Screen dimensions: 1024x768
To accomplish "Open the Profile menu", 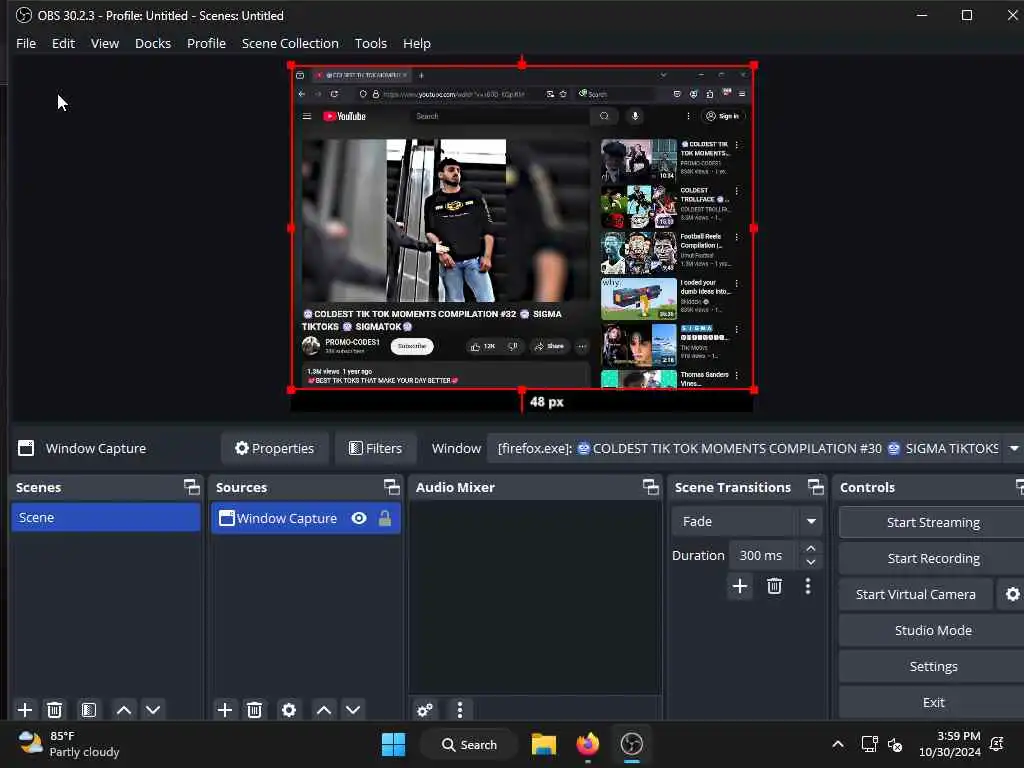I will coord(206,43).
